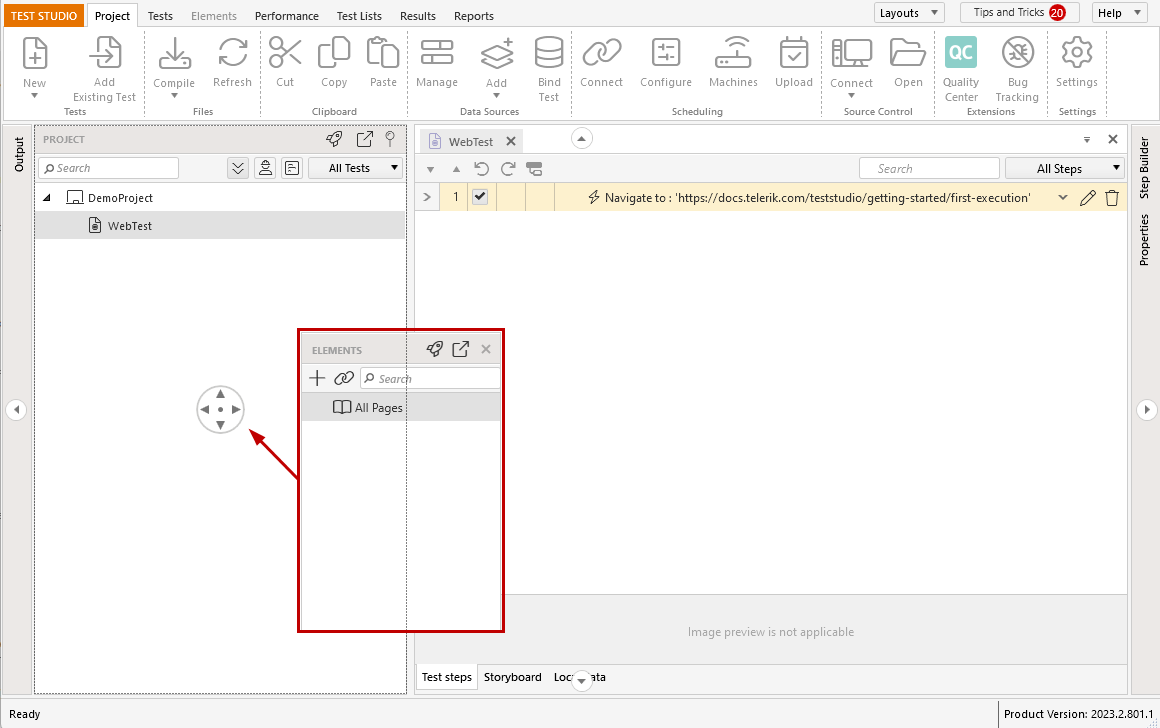Click the TEST STUDIO button

point(44,16)
